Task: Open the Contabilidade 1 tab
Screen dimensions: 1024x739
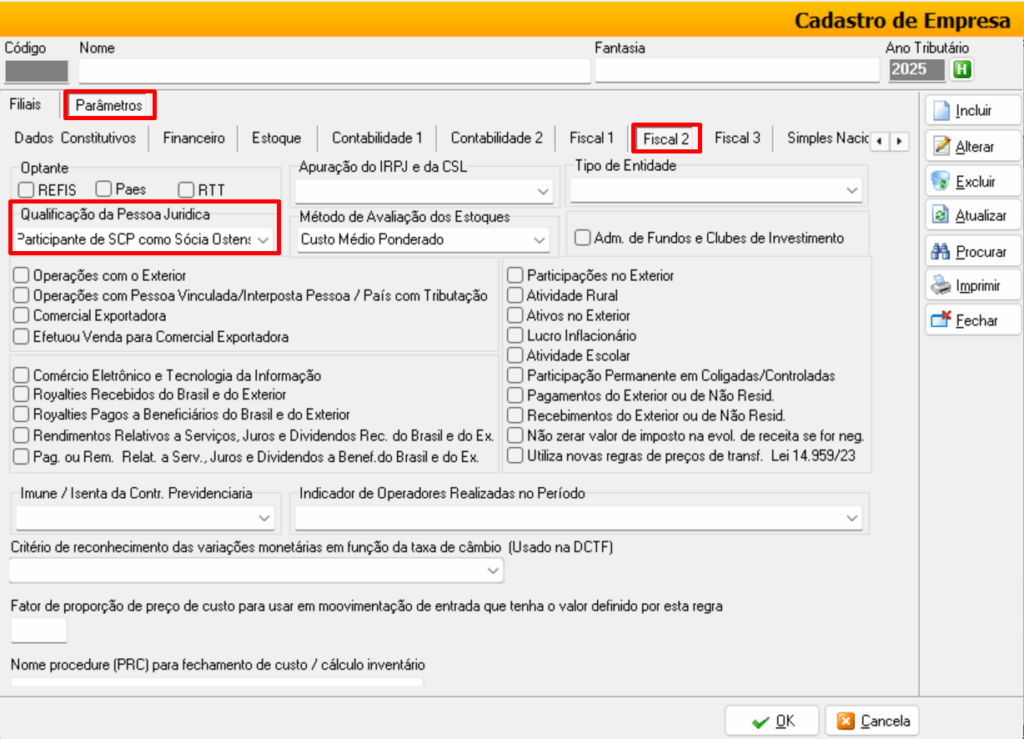Action: 377,138
